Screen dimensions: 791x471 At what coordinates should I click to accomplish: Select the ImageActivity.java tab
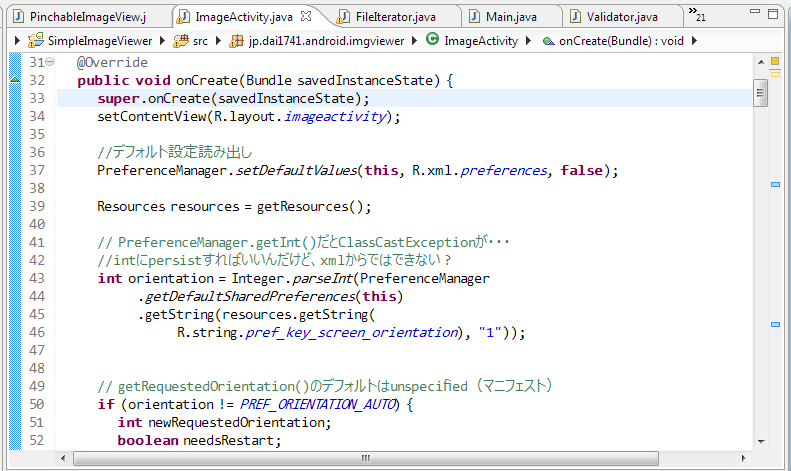[x=244, y=17]
